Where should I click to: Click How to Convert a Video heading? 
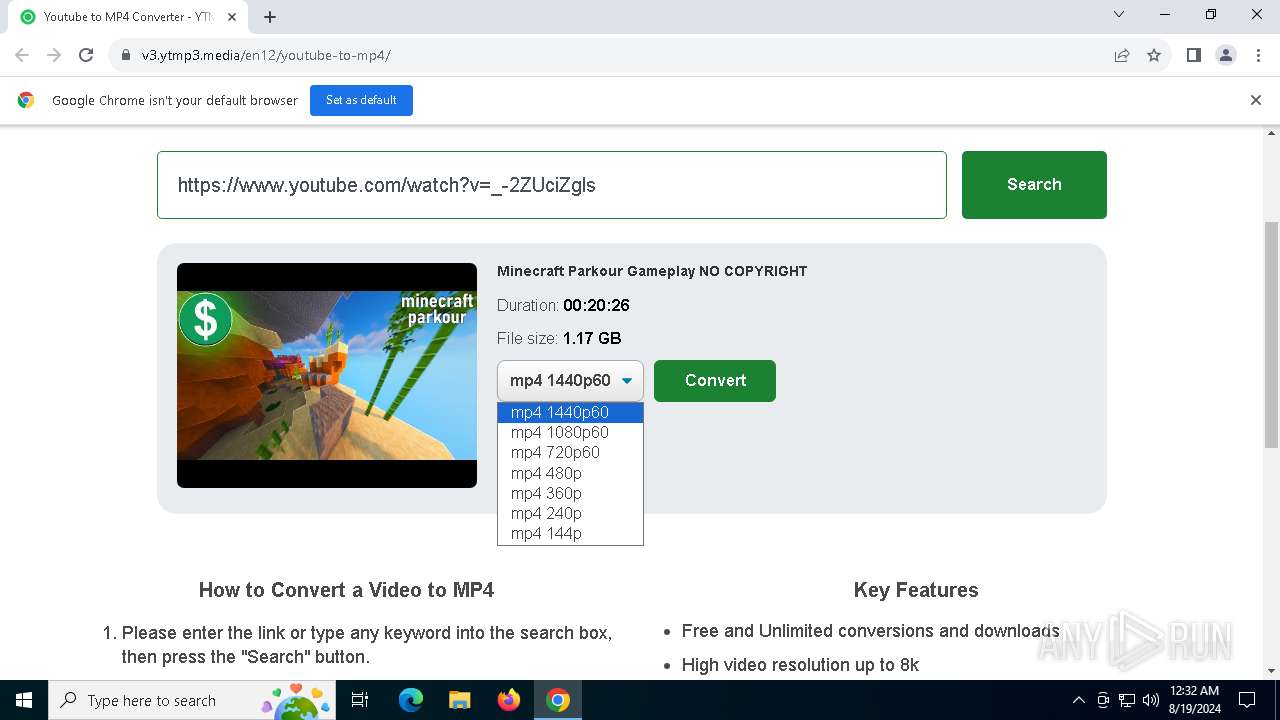pyautogui.click(x=346, y=590)
